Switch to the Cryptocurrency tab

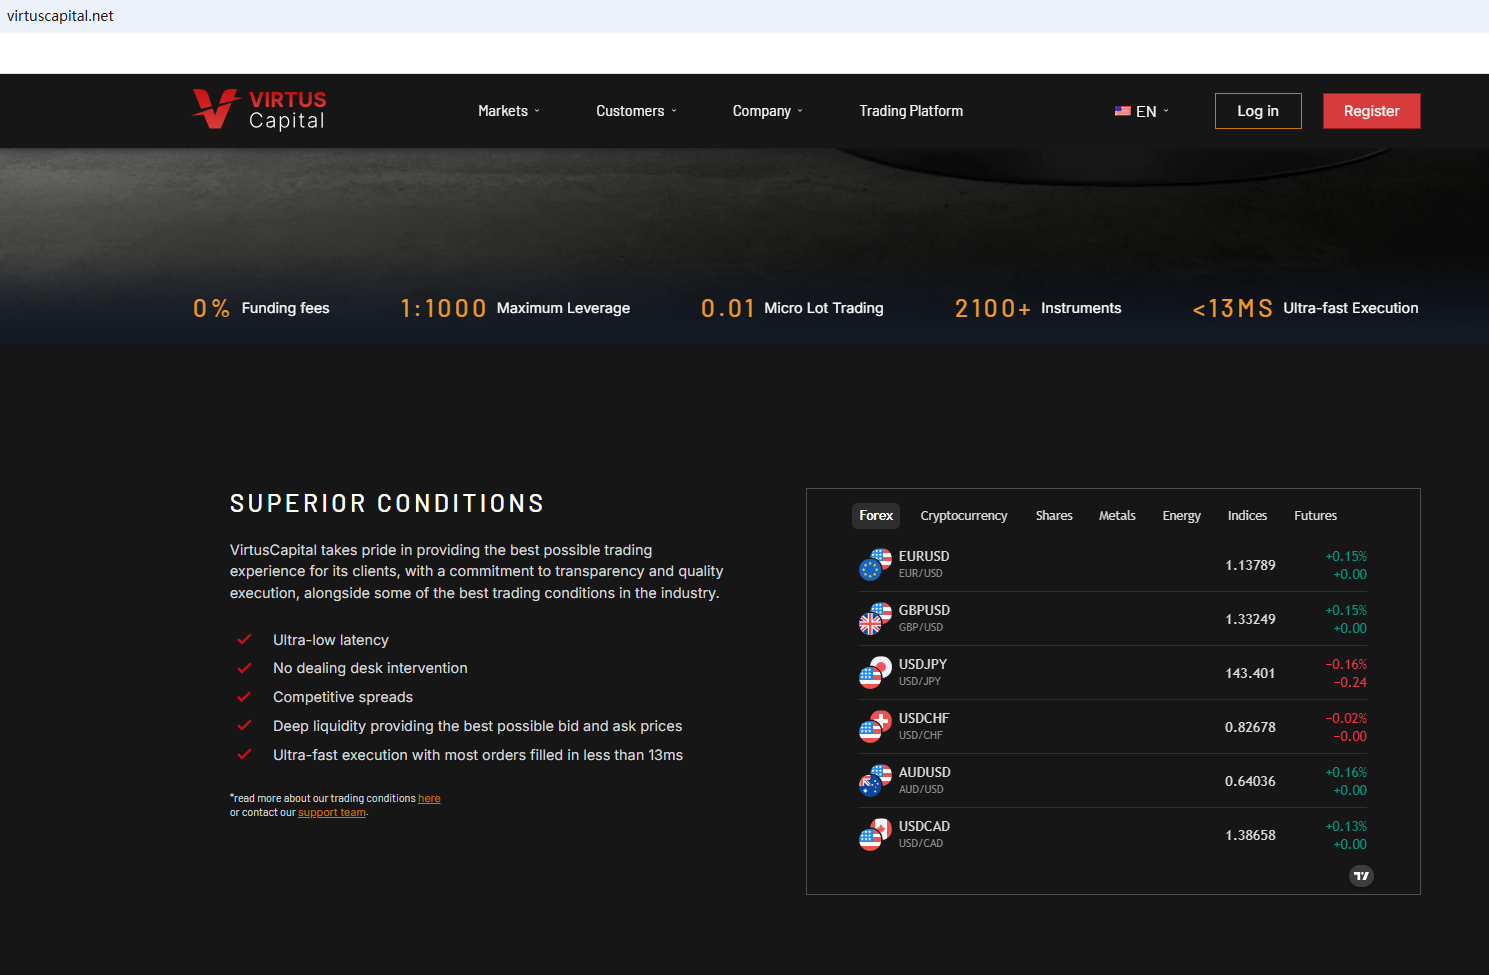point(963,516)
